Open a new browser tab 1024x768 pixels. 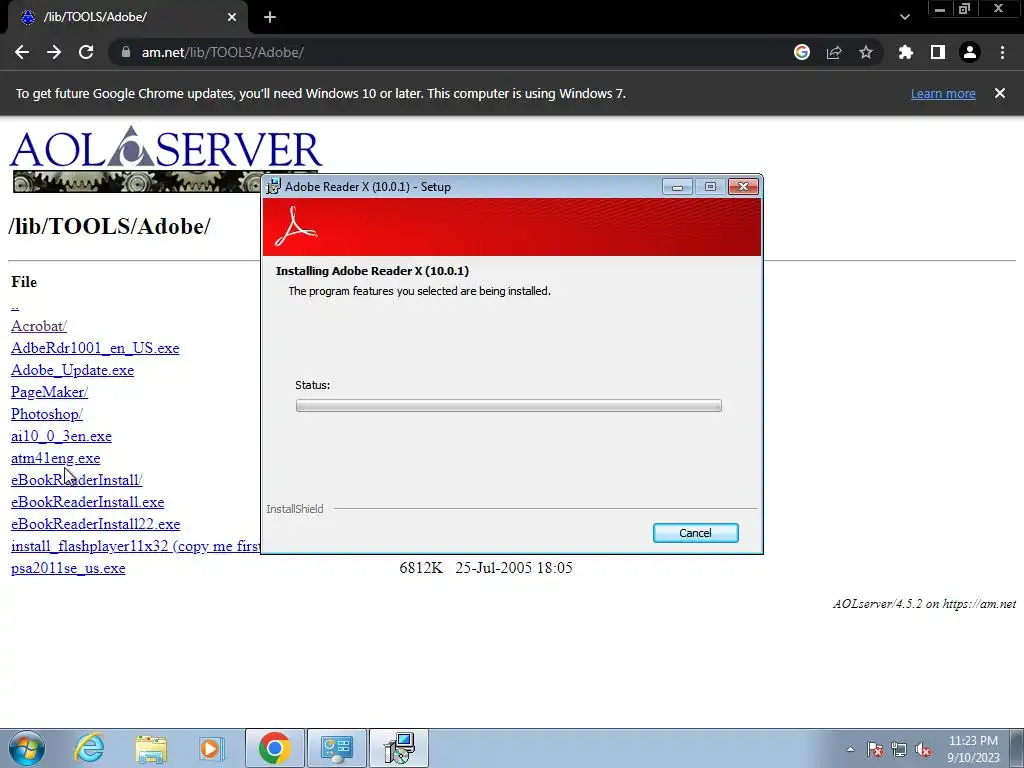coord(270,17)
